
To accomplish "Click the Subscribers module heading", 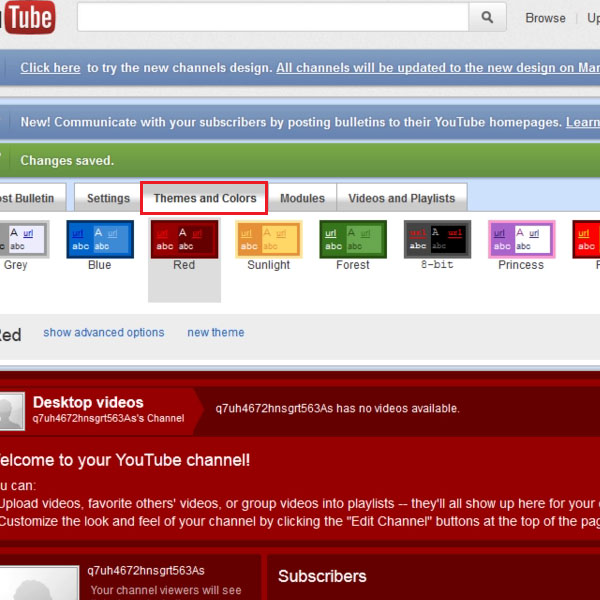I will tap(322, 576).
